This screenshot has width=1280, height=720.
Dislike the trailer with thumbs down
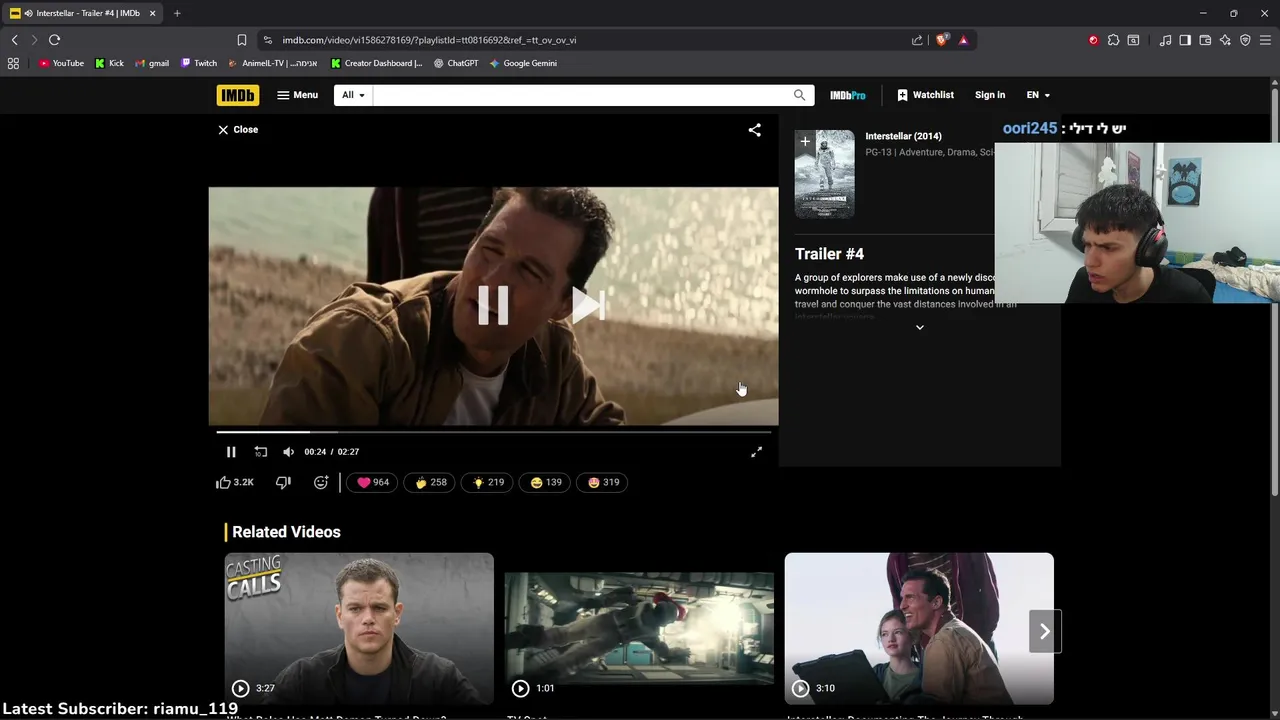(283, 482)
